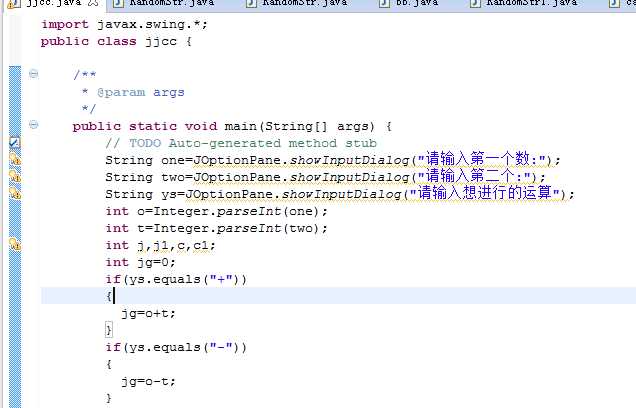Click the 'jg=o+t;' statement
Viewport: 636px width, 408px height.
148,314
